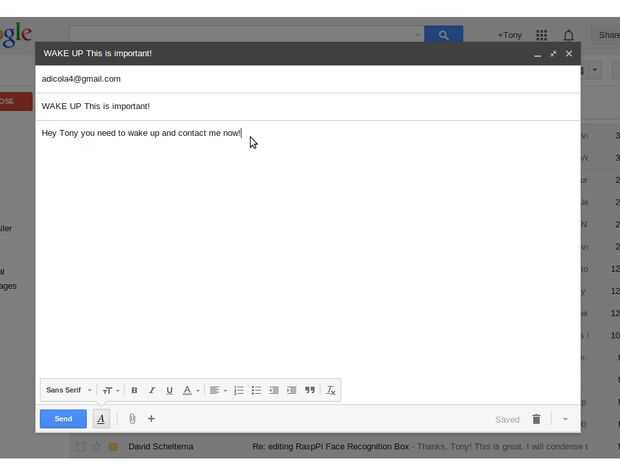The width and height of the screenshot is (620, 465).
Task: Minimize the compose window
Action: click(537, 54)
